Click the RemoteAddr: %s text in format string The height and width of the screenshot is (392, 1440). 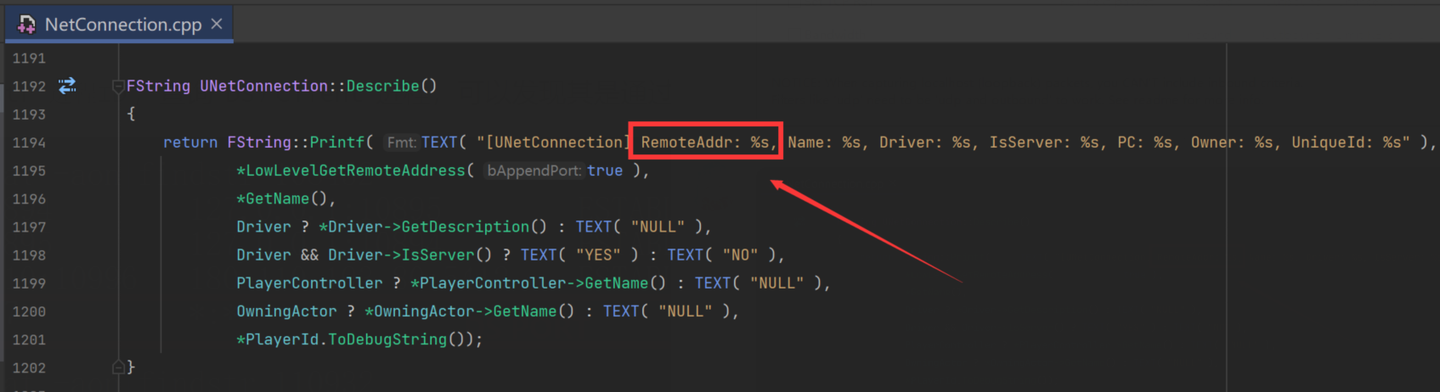[x=706, y=142]
